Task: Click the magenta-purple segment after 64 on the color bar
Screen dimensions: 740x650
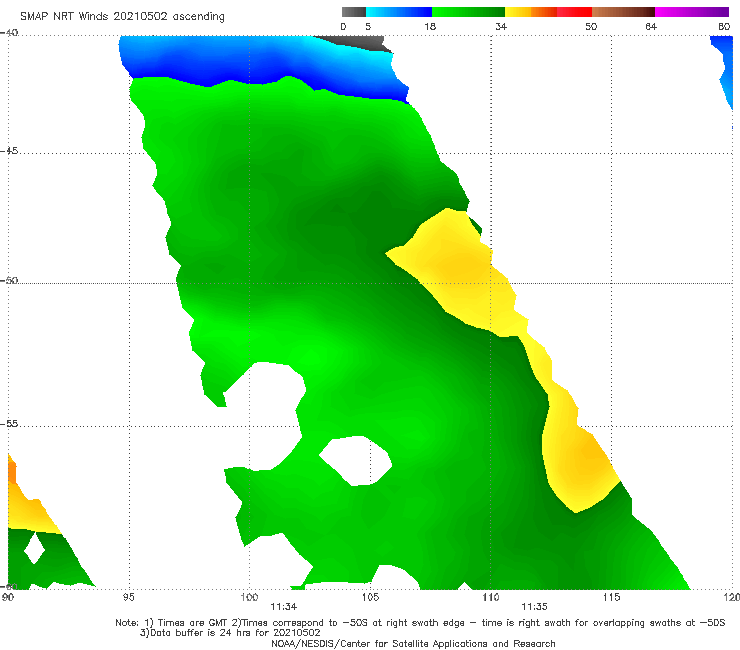Action: point(692,12)
